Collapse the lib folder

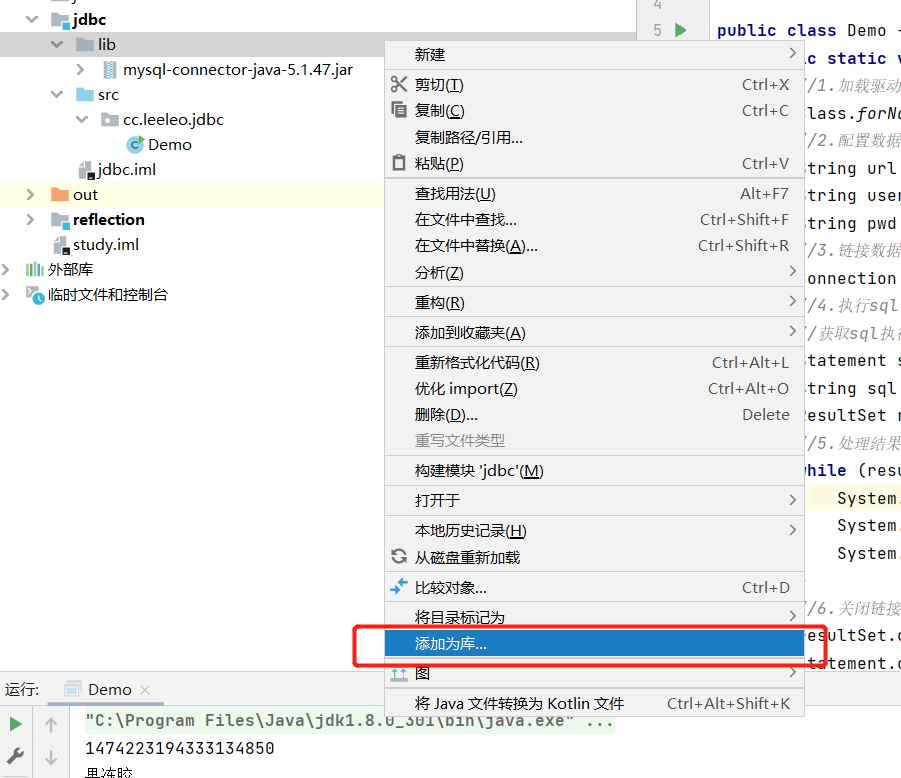[x=60, y=45]
